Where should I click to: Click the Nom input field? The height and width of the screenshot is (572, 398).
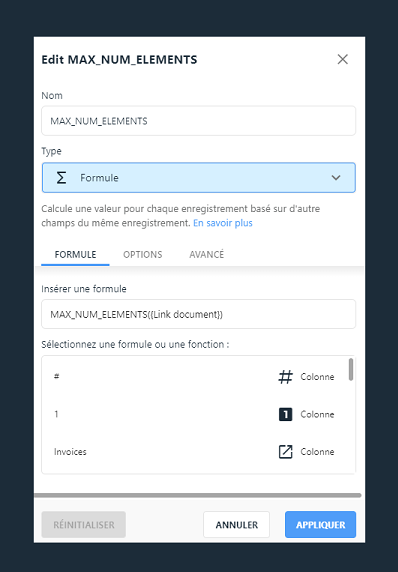pyautogui.click(x=198, y=121)
